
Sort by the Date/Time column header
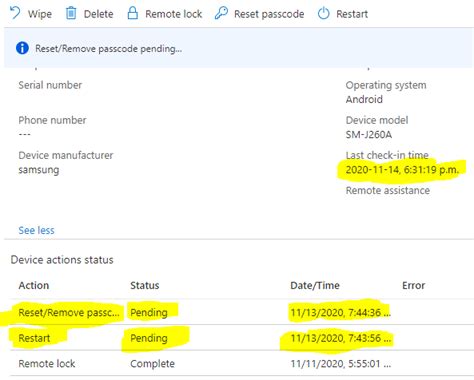click(x=315, y=285)
